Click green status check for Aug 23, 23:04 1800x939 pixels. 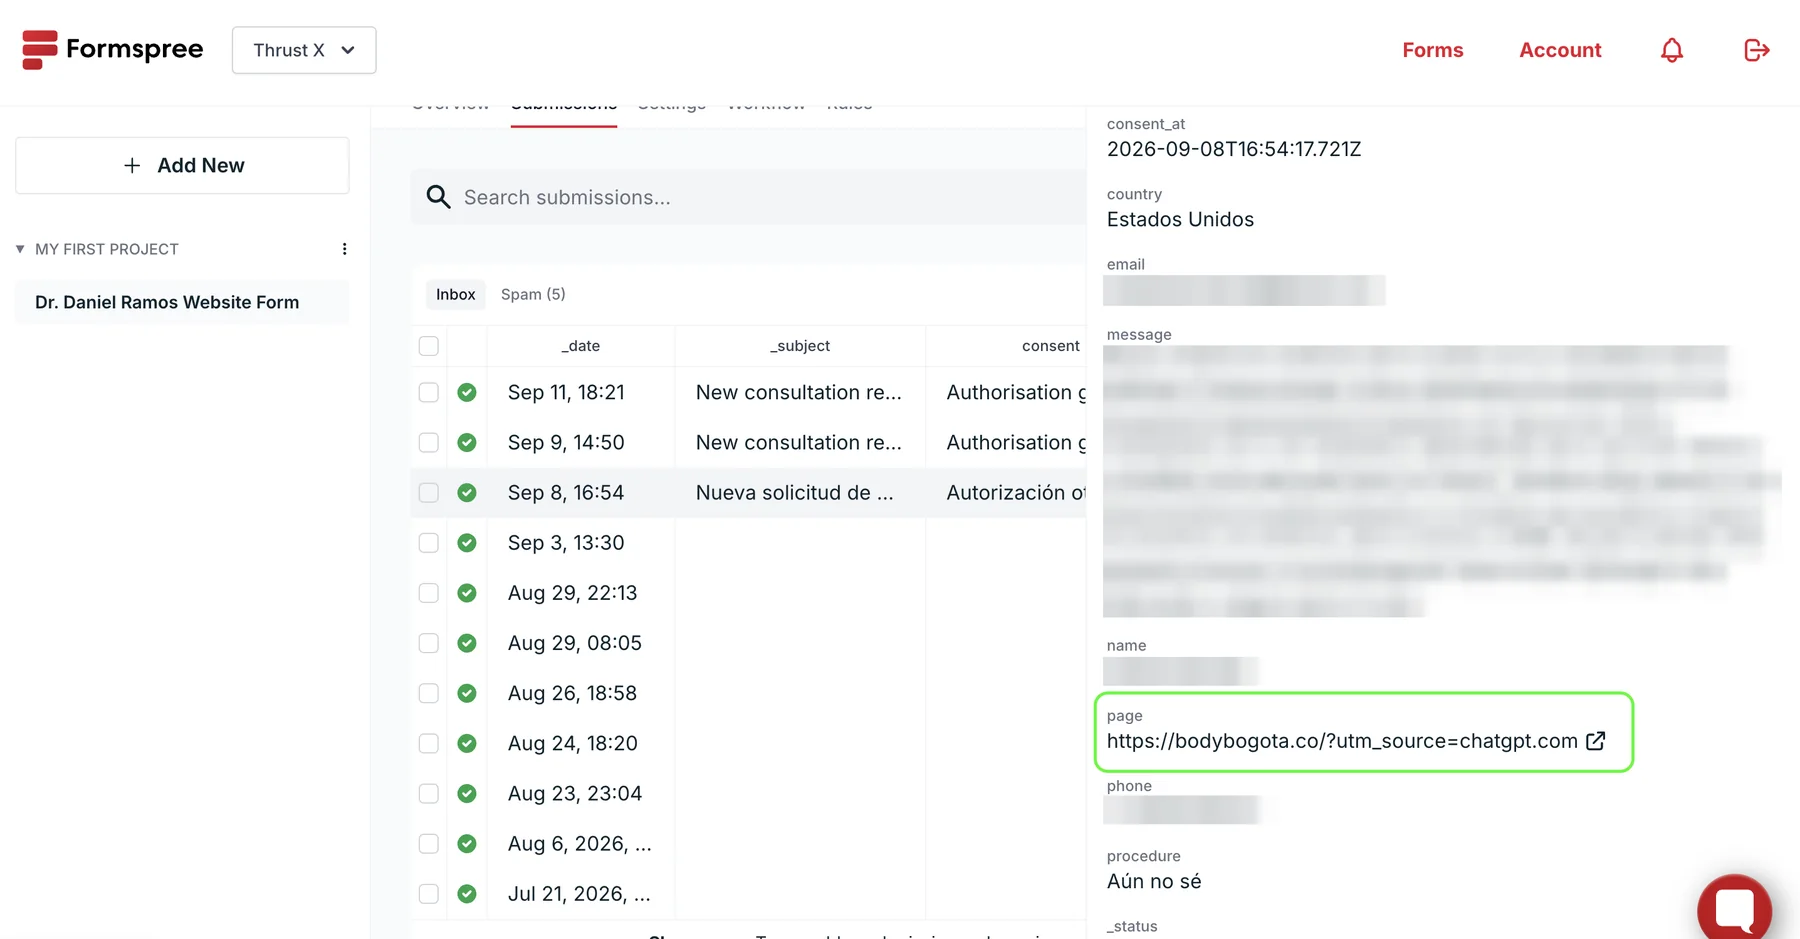click(467, 793)
